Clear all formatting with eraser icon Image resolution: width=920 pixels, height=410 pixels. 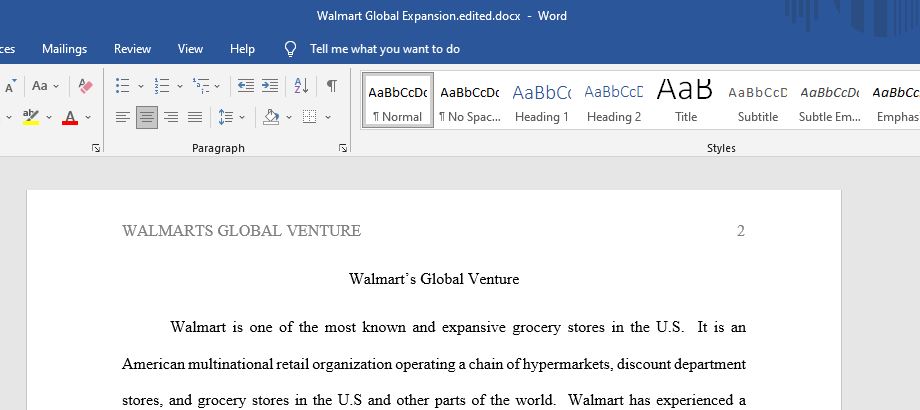pyautogui.click(x=86, y=86)
